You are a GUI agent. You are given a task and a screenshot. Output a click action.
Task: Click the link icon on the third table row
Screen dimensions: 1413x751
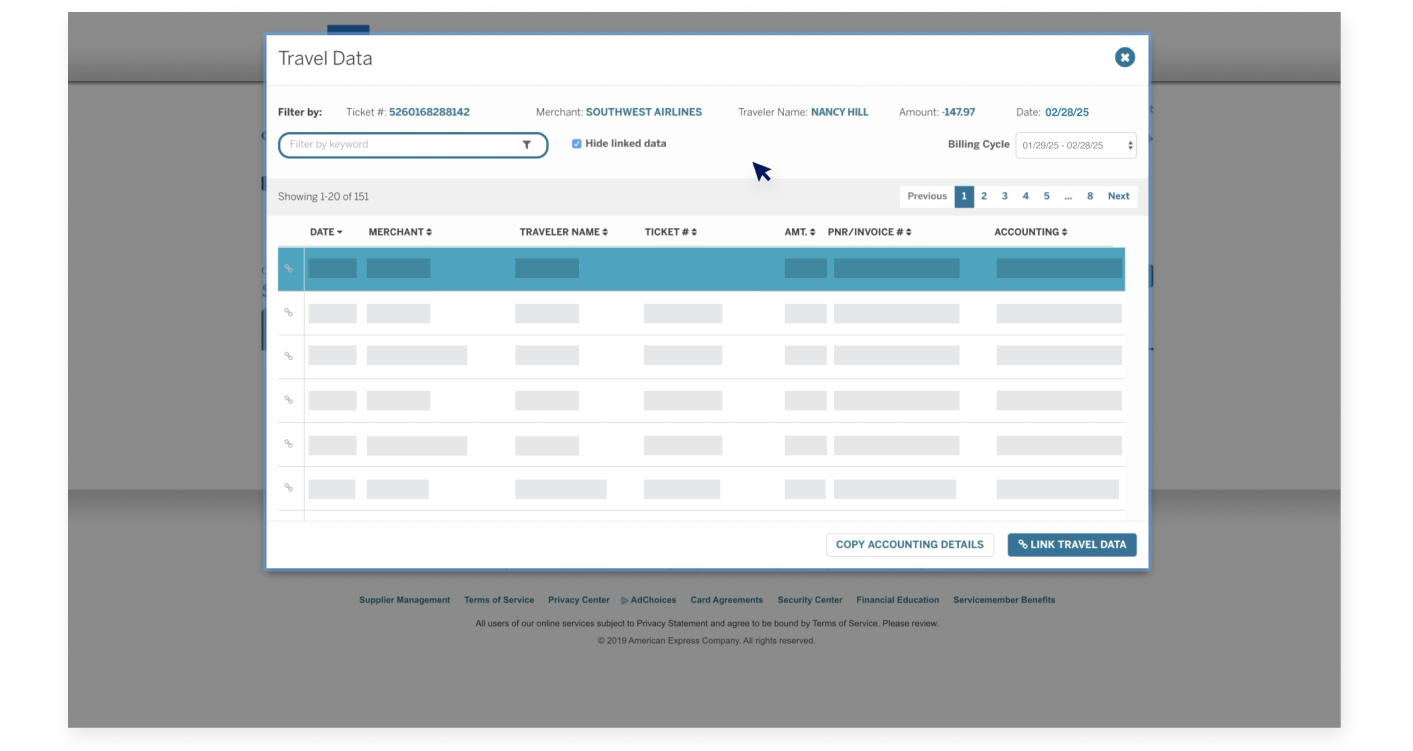click(x=289, y=355)
